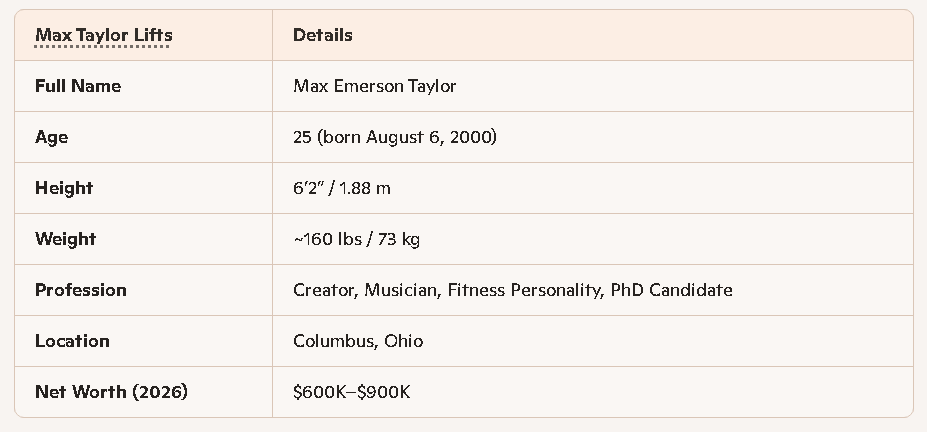Select the Weight row label

66,239
